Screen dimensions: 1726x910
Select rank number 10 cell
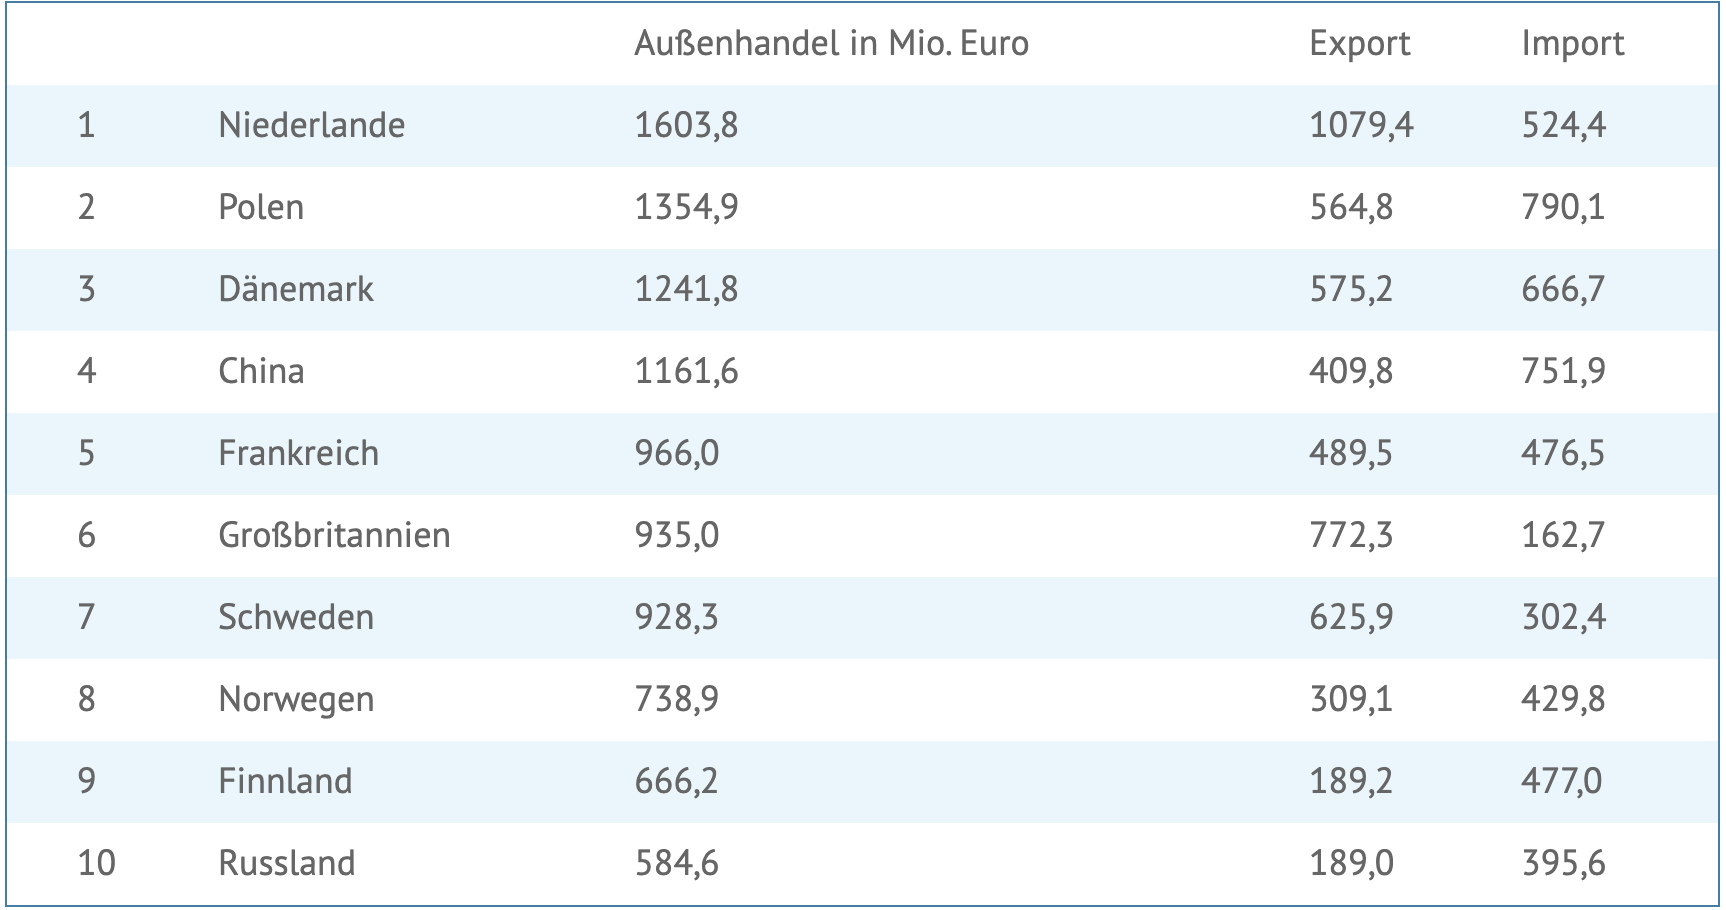[96, 864]
